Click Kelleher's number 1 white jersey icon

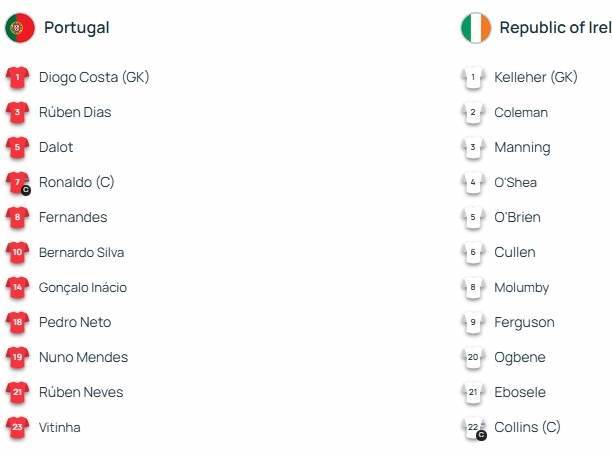point(473,77)
